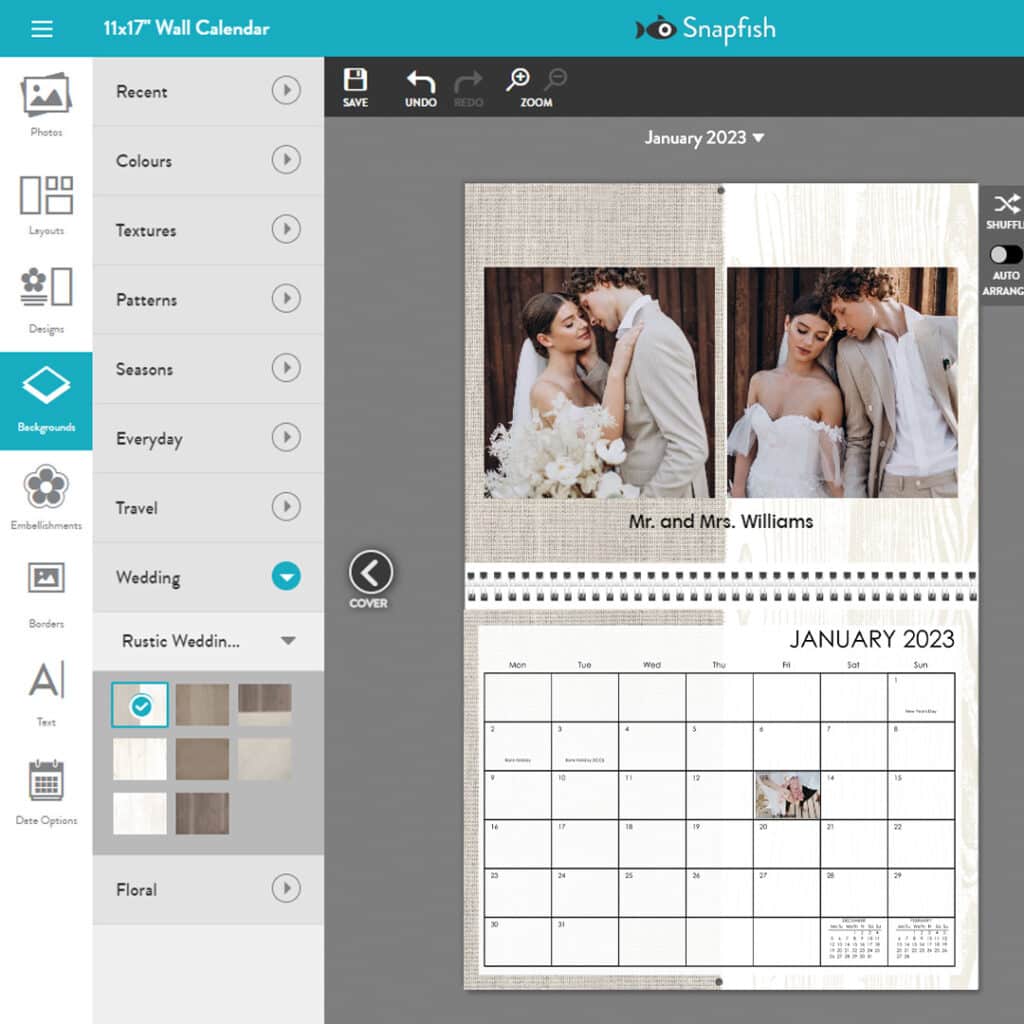The image size is (1024, 1024).
Task: Undo the last change
Action: click(x=420, y=85)
